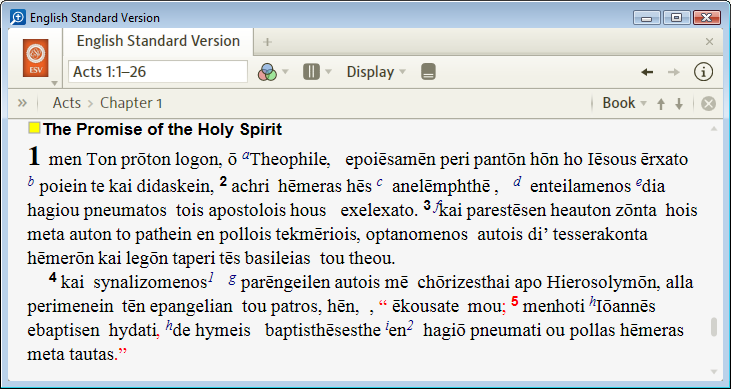Click the large chapter number 1
The image size is (731, 389).
coord(34,156)
